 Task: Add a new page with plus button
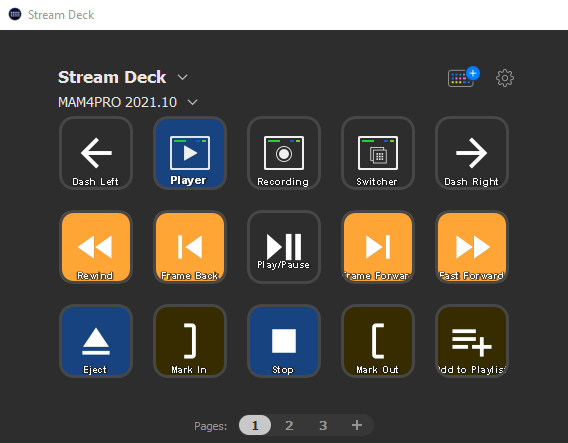(x=357, y=425)
